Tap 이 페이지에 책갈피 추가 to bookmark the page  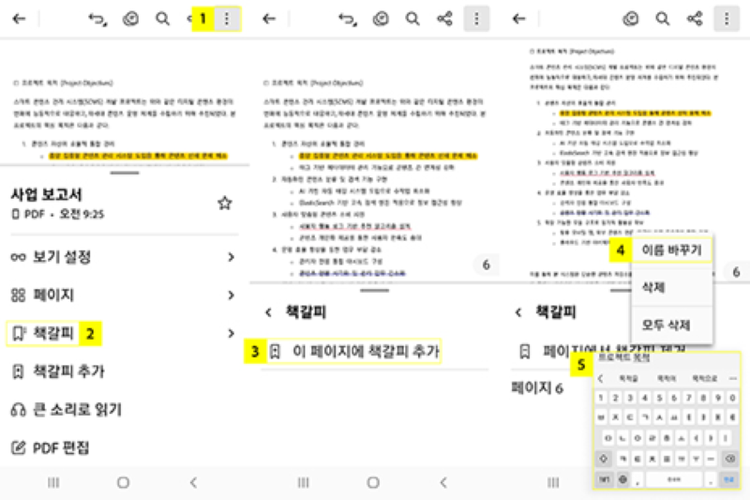(x=353, y=351)
